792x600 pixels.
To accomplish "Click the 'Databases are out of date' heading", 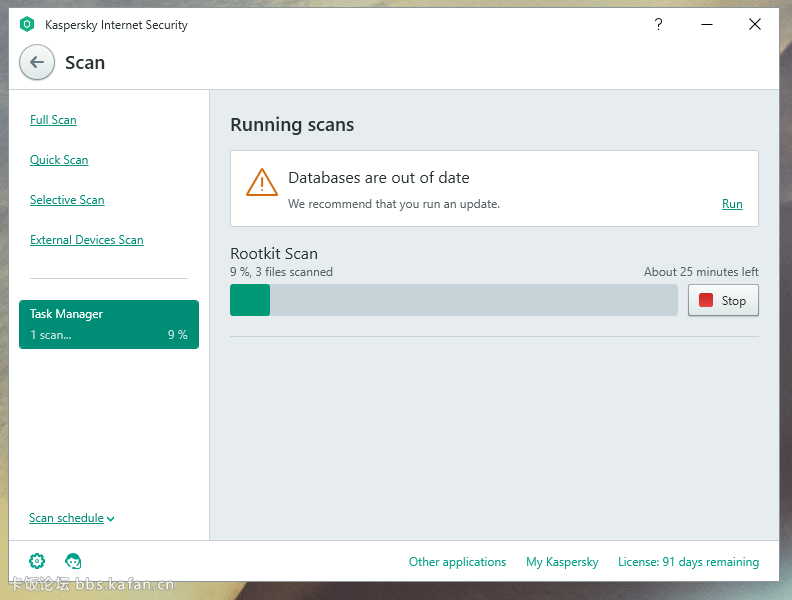I will tap(379, 178).
